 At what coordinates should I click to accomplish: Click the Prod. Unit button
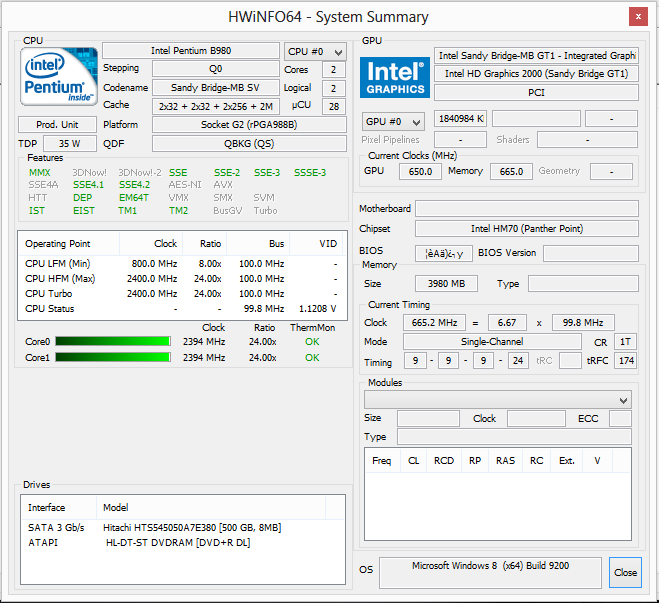pyautogui.click(x=57, y=125)
